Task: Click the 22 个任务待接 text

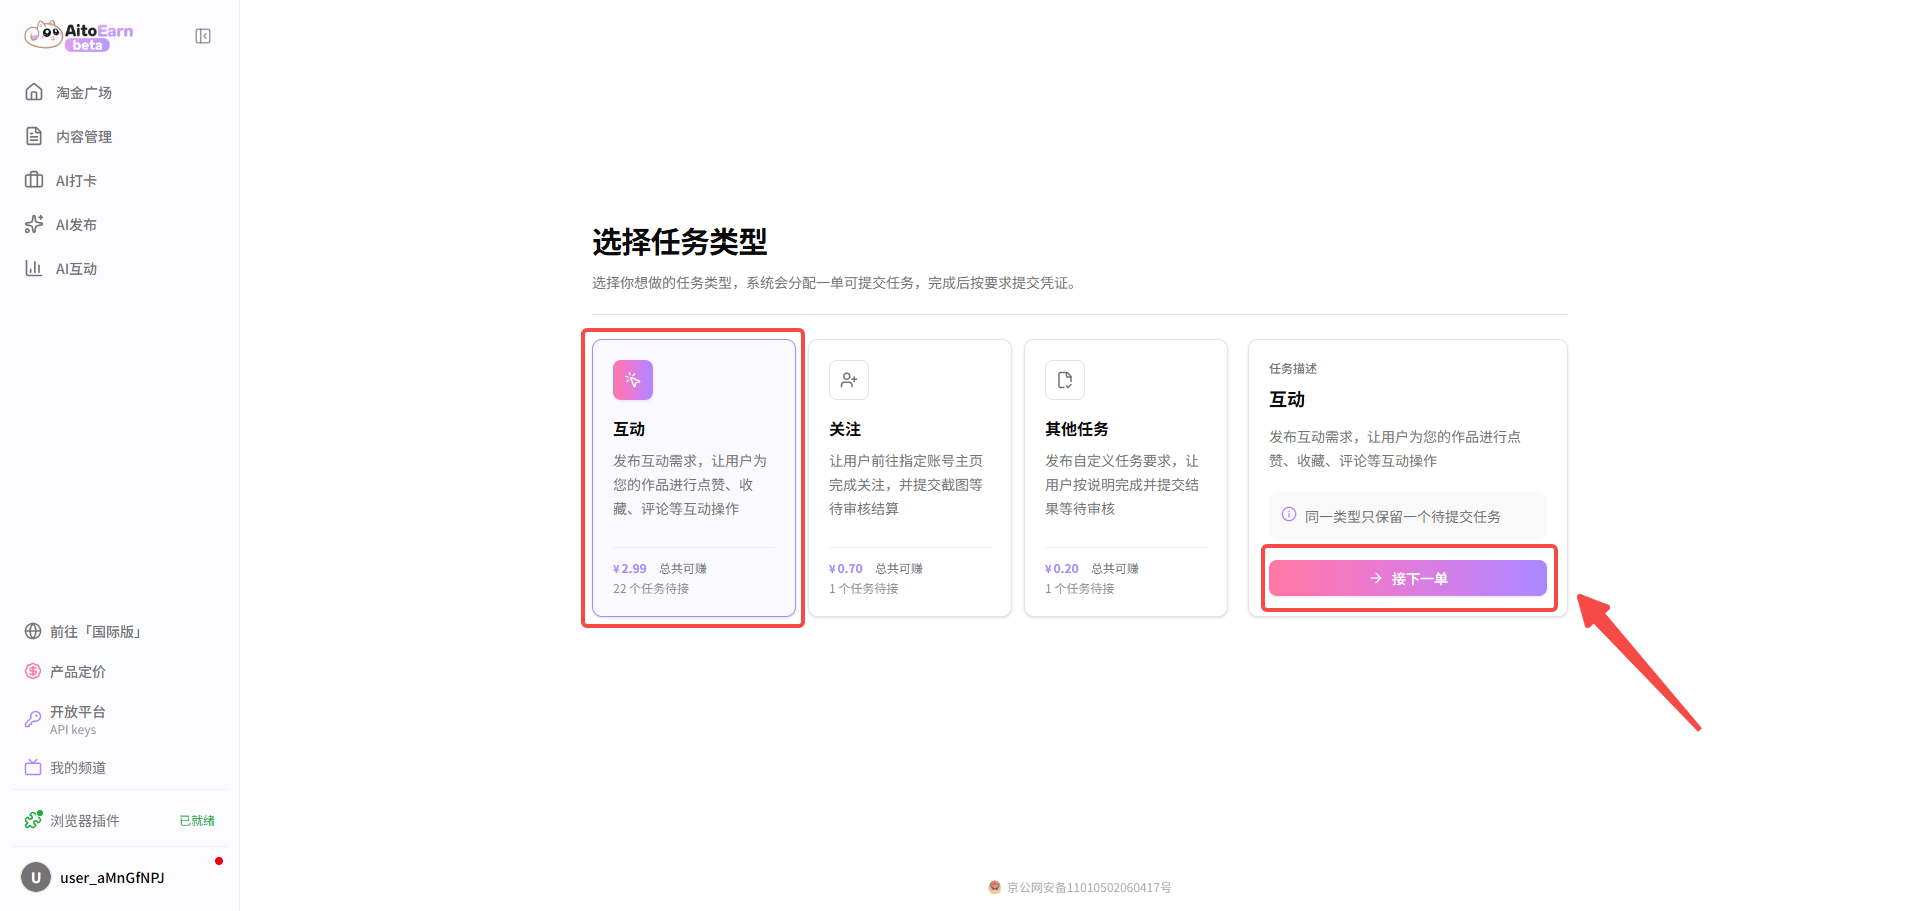Action: tap(651, 588)
